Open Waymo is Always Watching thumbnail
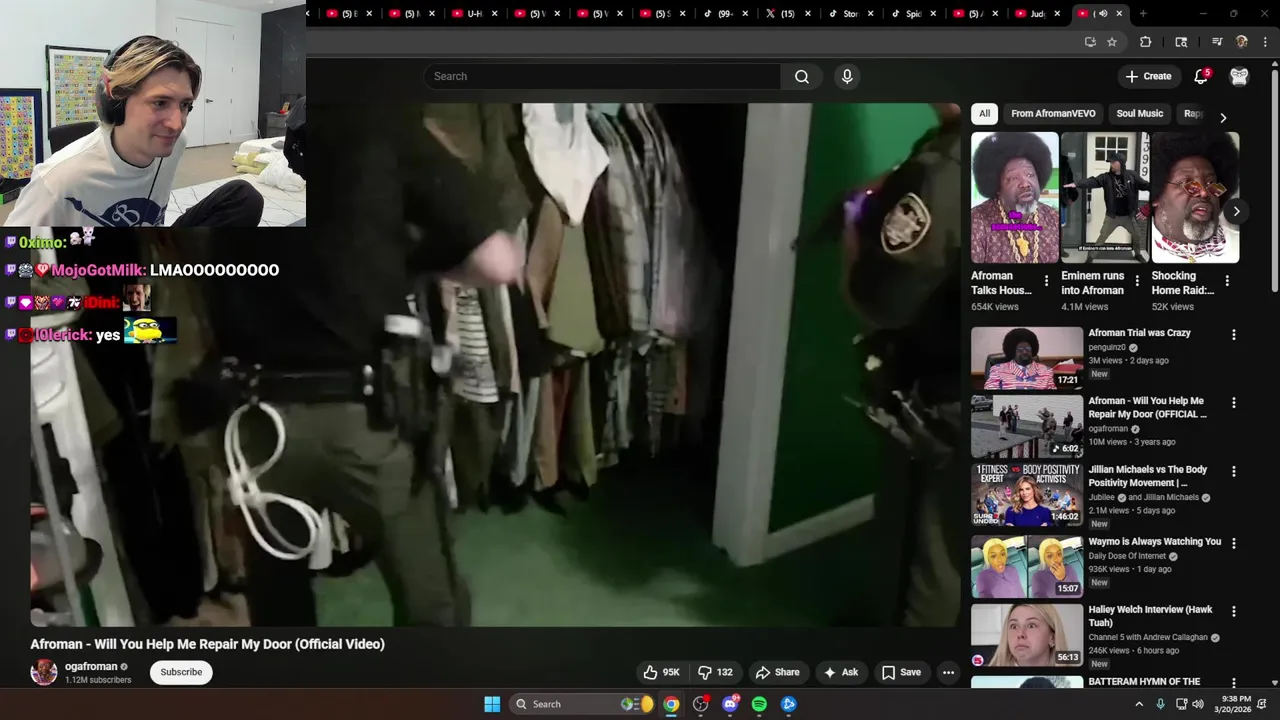 click(1027, 566)
